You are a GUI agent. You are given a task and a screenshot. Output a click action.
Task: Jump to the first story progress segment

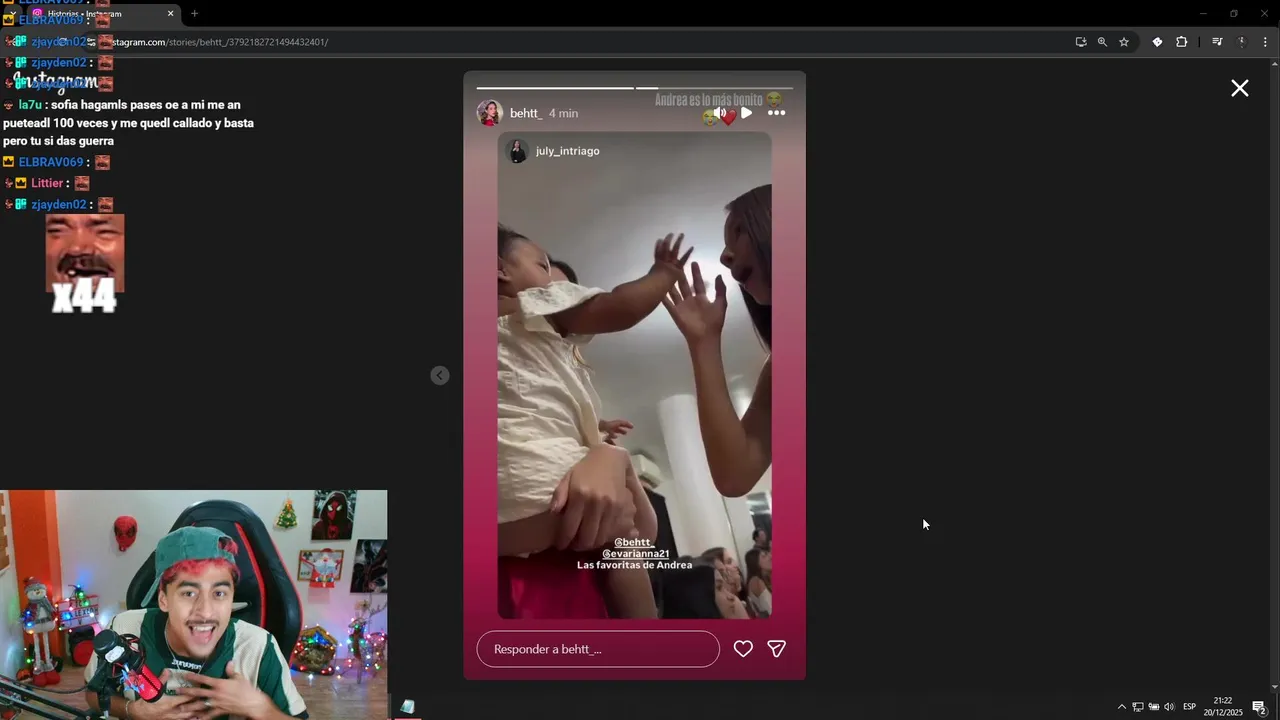[555, 88]
